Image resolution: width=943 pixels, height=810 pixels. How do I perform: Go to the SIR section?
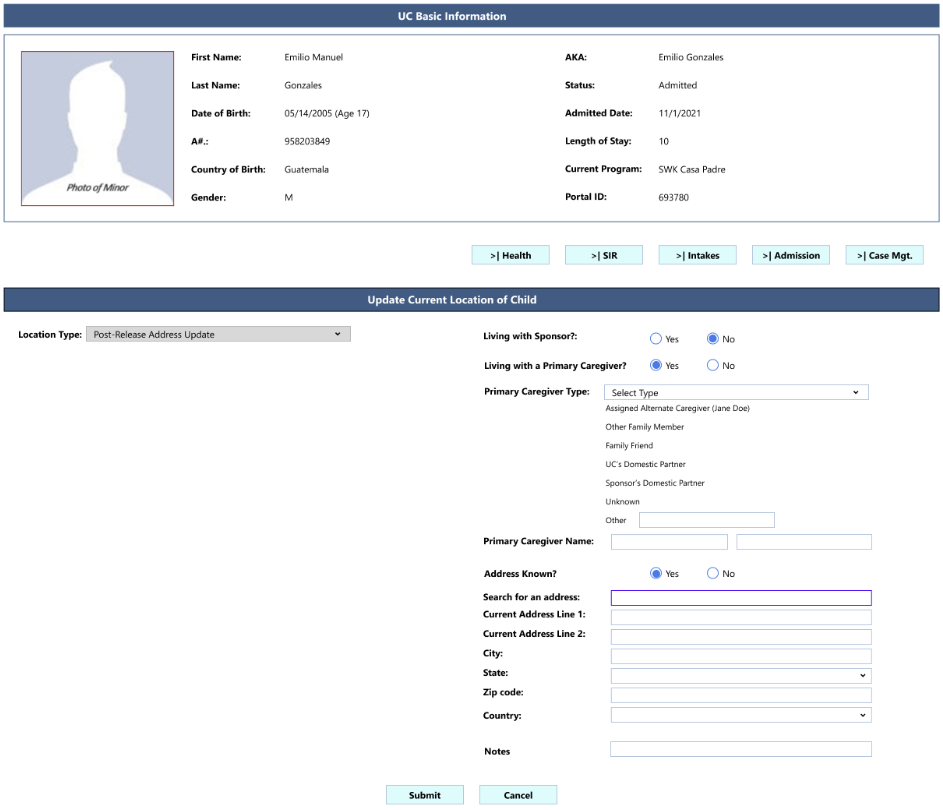point(604,255)
